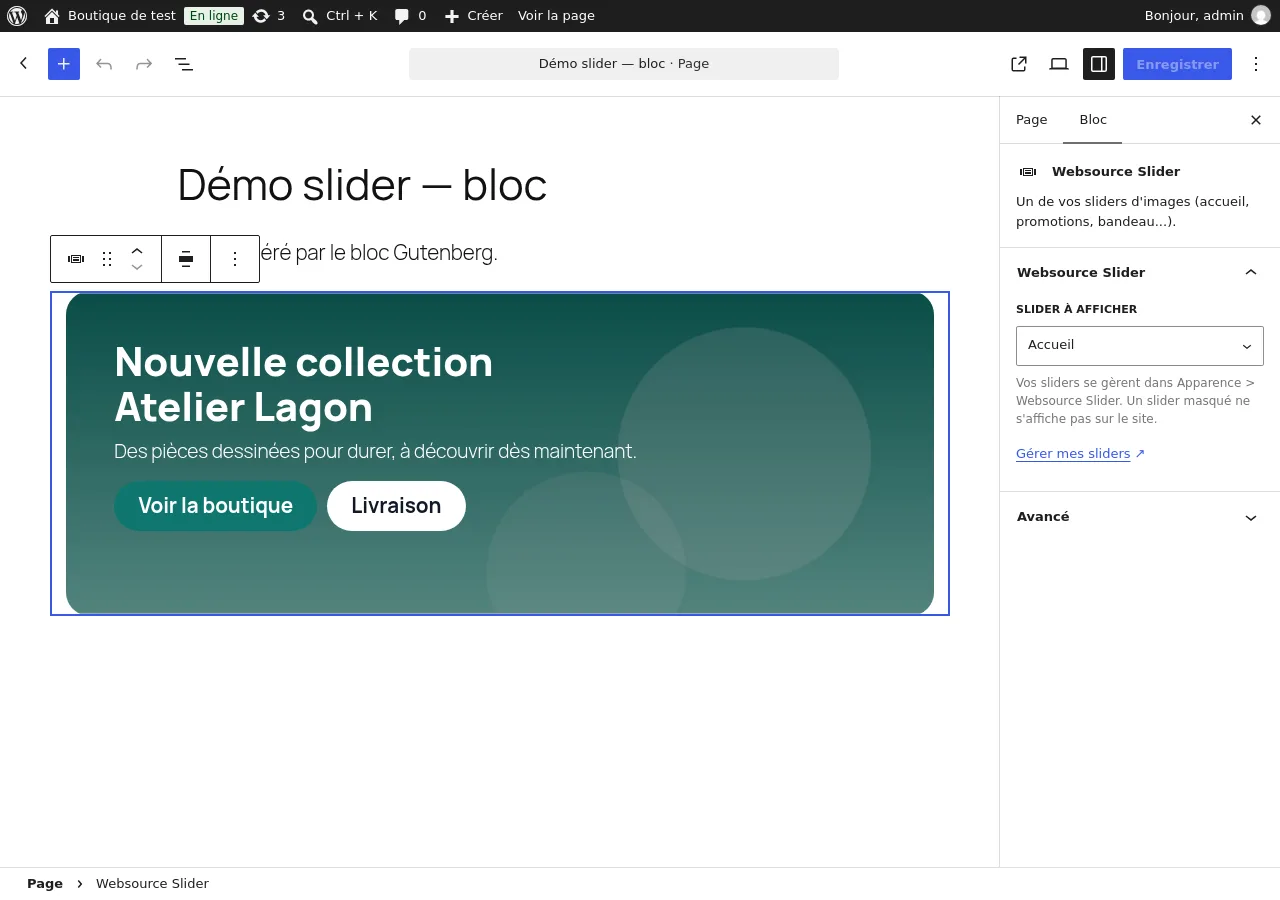The image size is (1280, 900).
Task: Toggle the blue block inserter plus button
Action: [x=64, y=64]
